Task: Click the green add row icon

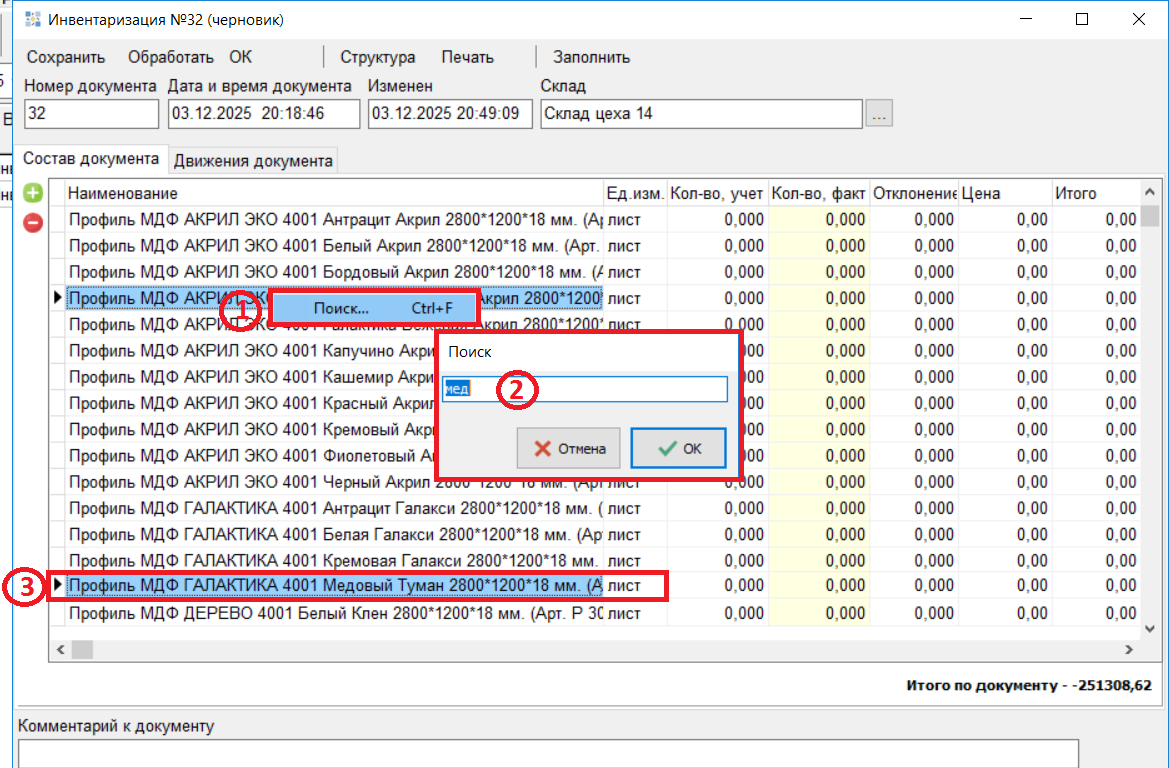Action: coord(33,193)
